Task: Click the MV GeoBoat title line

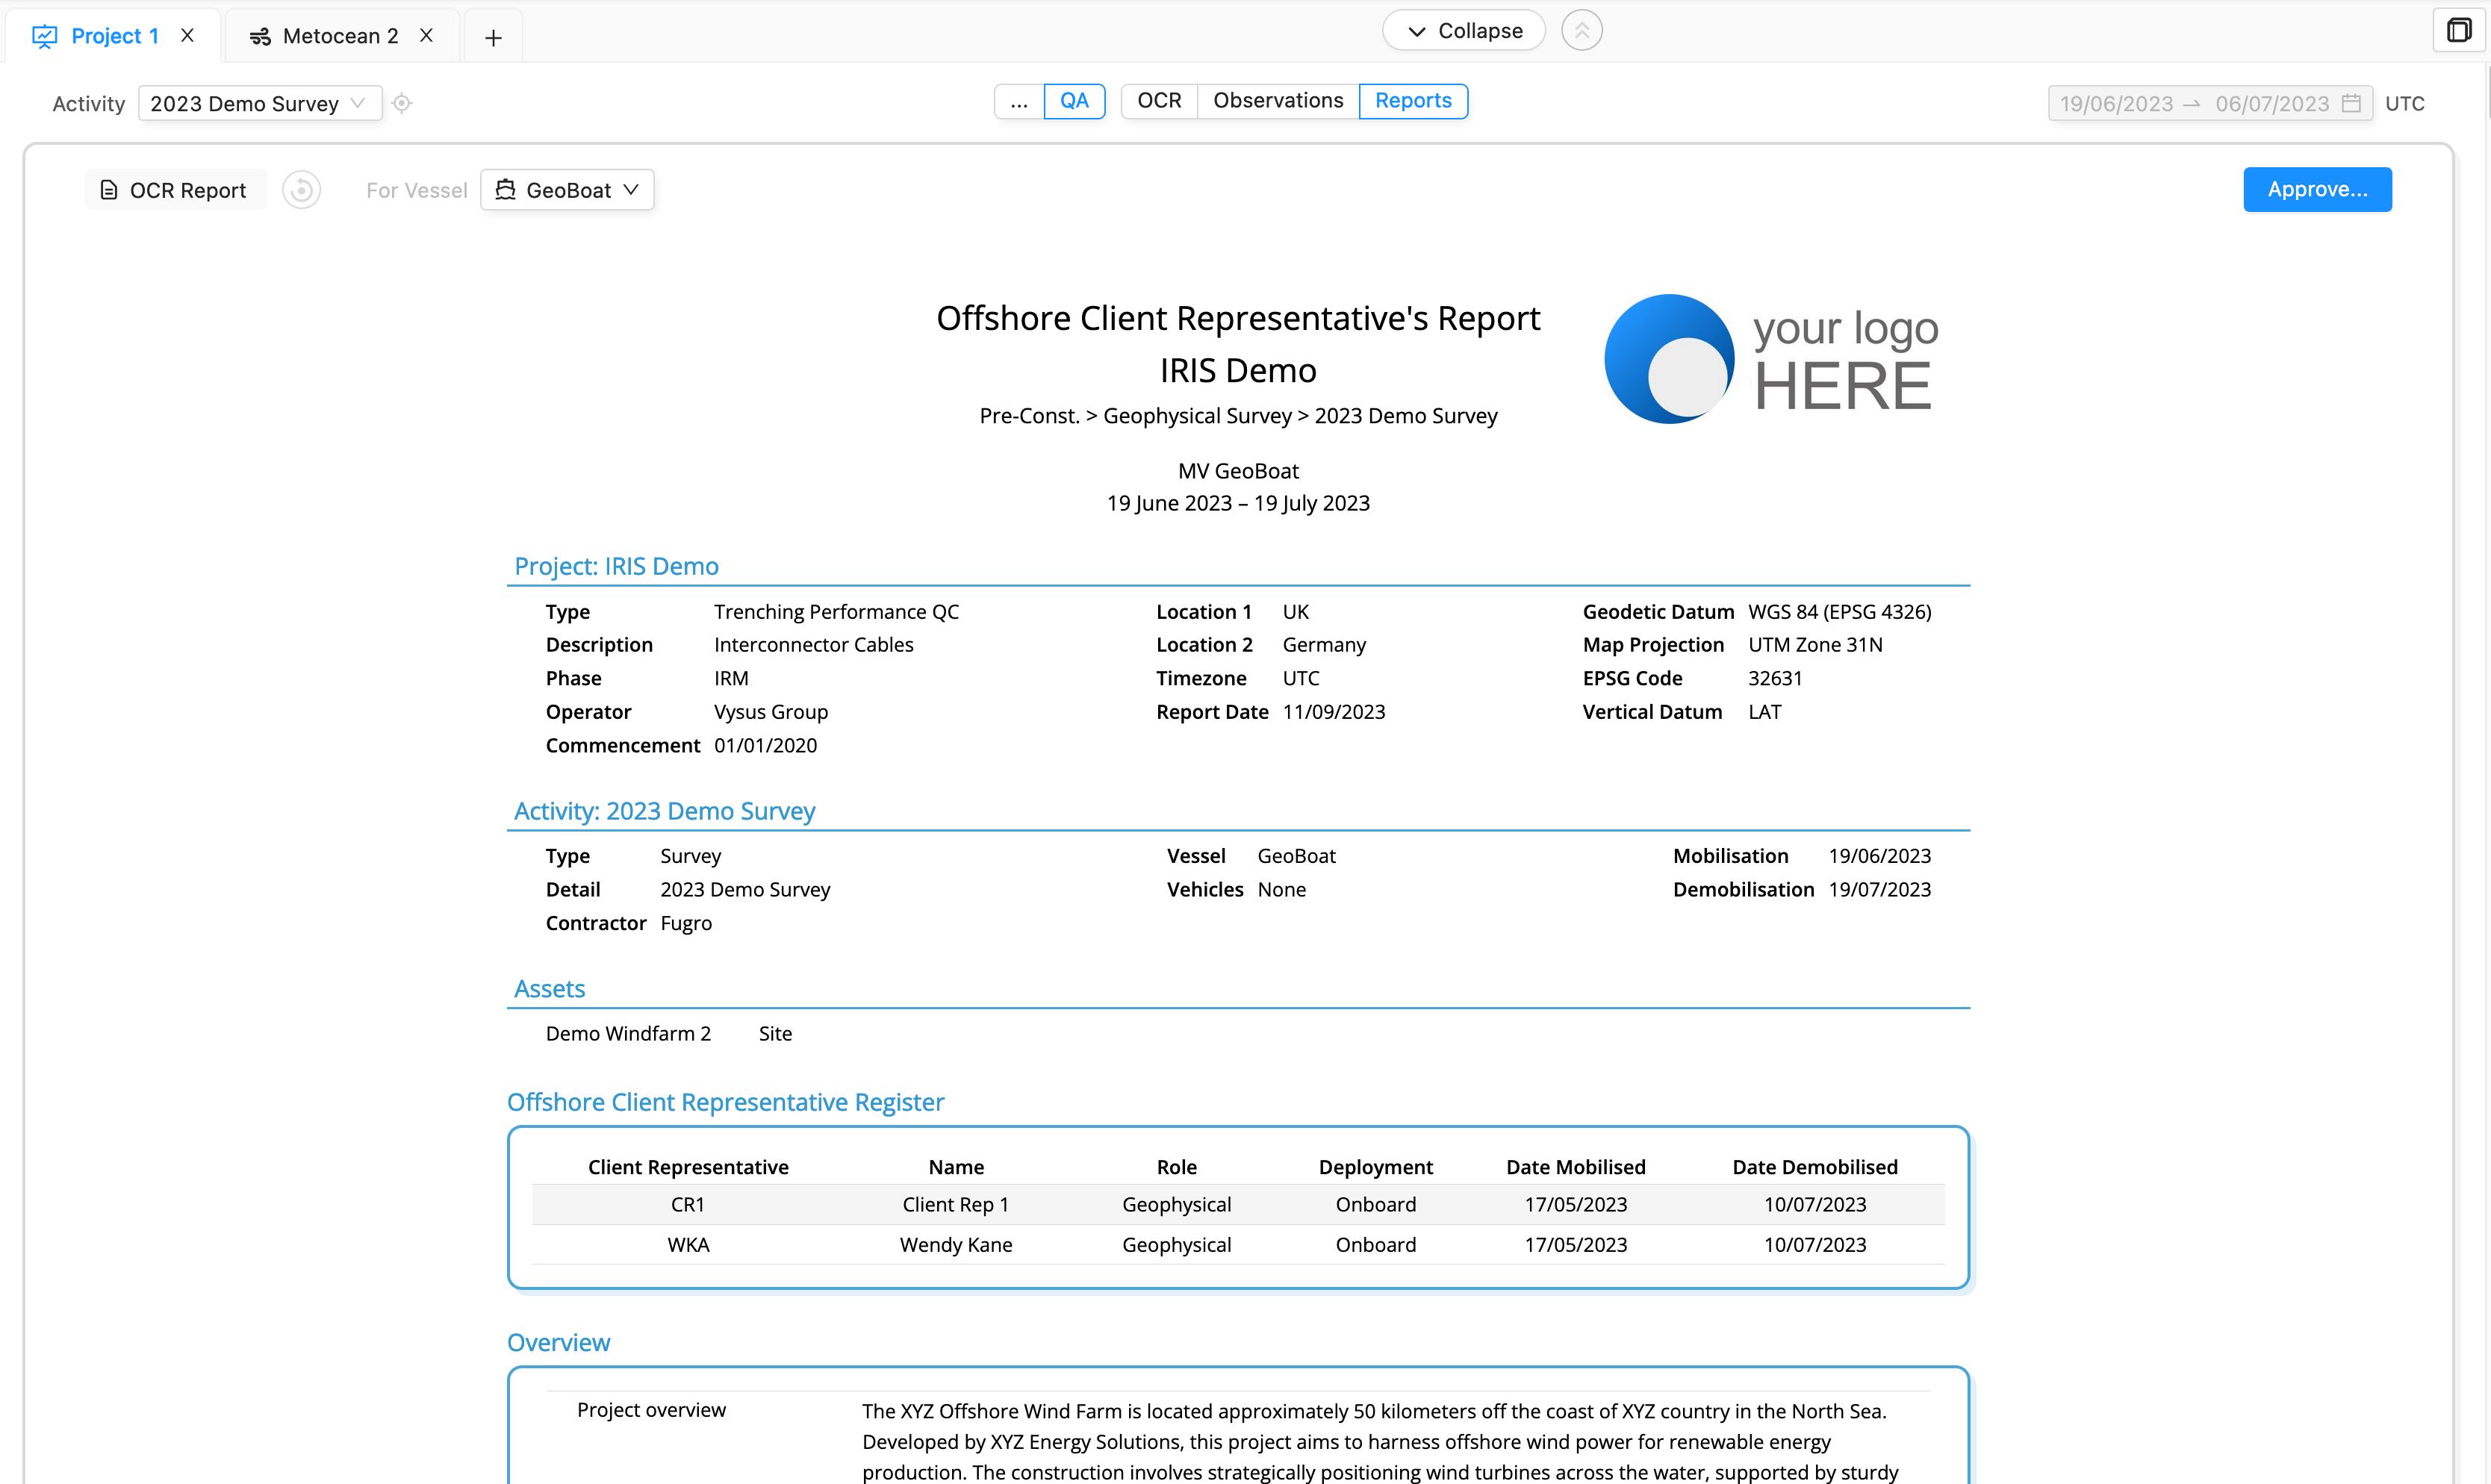Action: click(x=1238, y=471)
